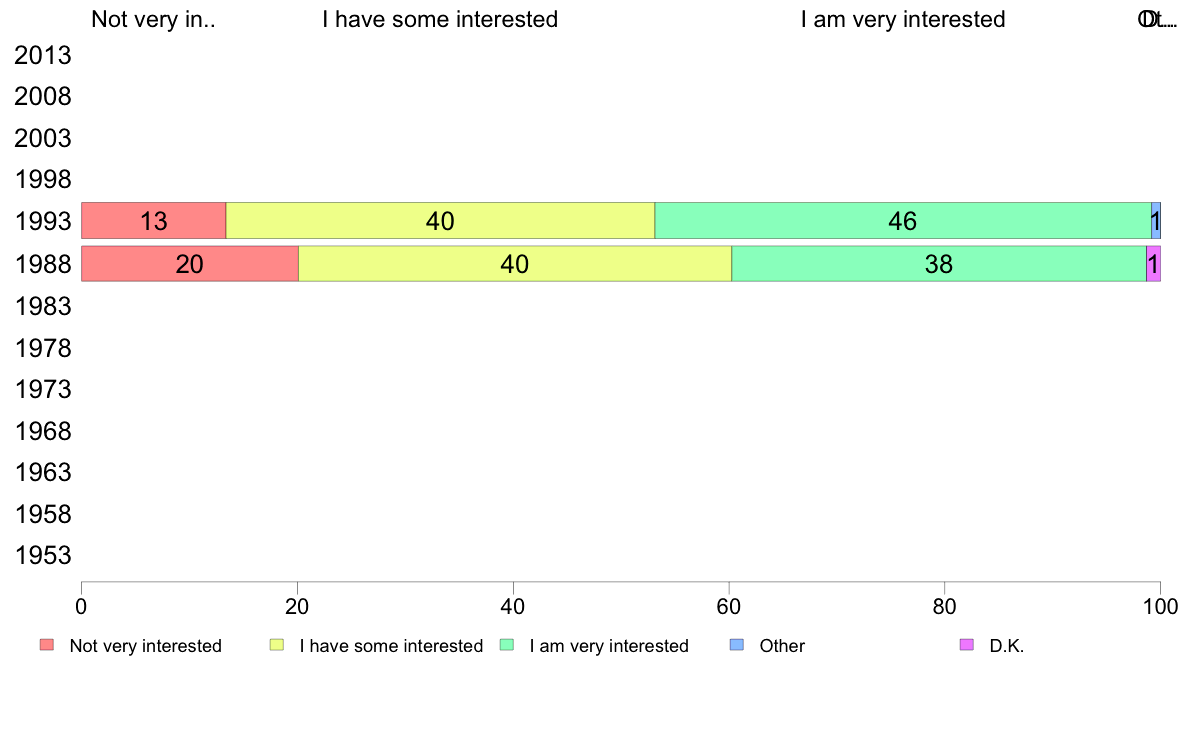Click the D.K. legend text label

[x=1007, y=646]
